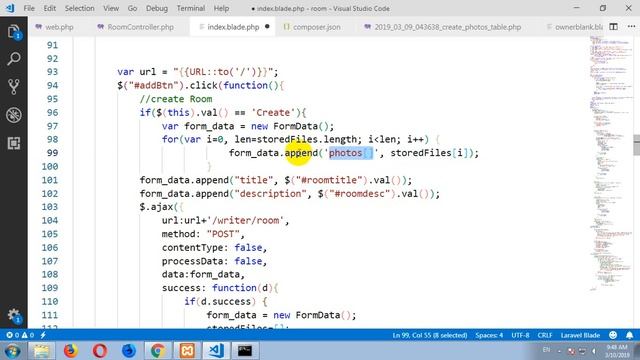Open the Debug menu
The image size is (640, 360).
[x=157, y=8]
